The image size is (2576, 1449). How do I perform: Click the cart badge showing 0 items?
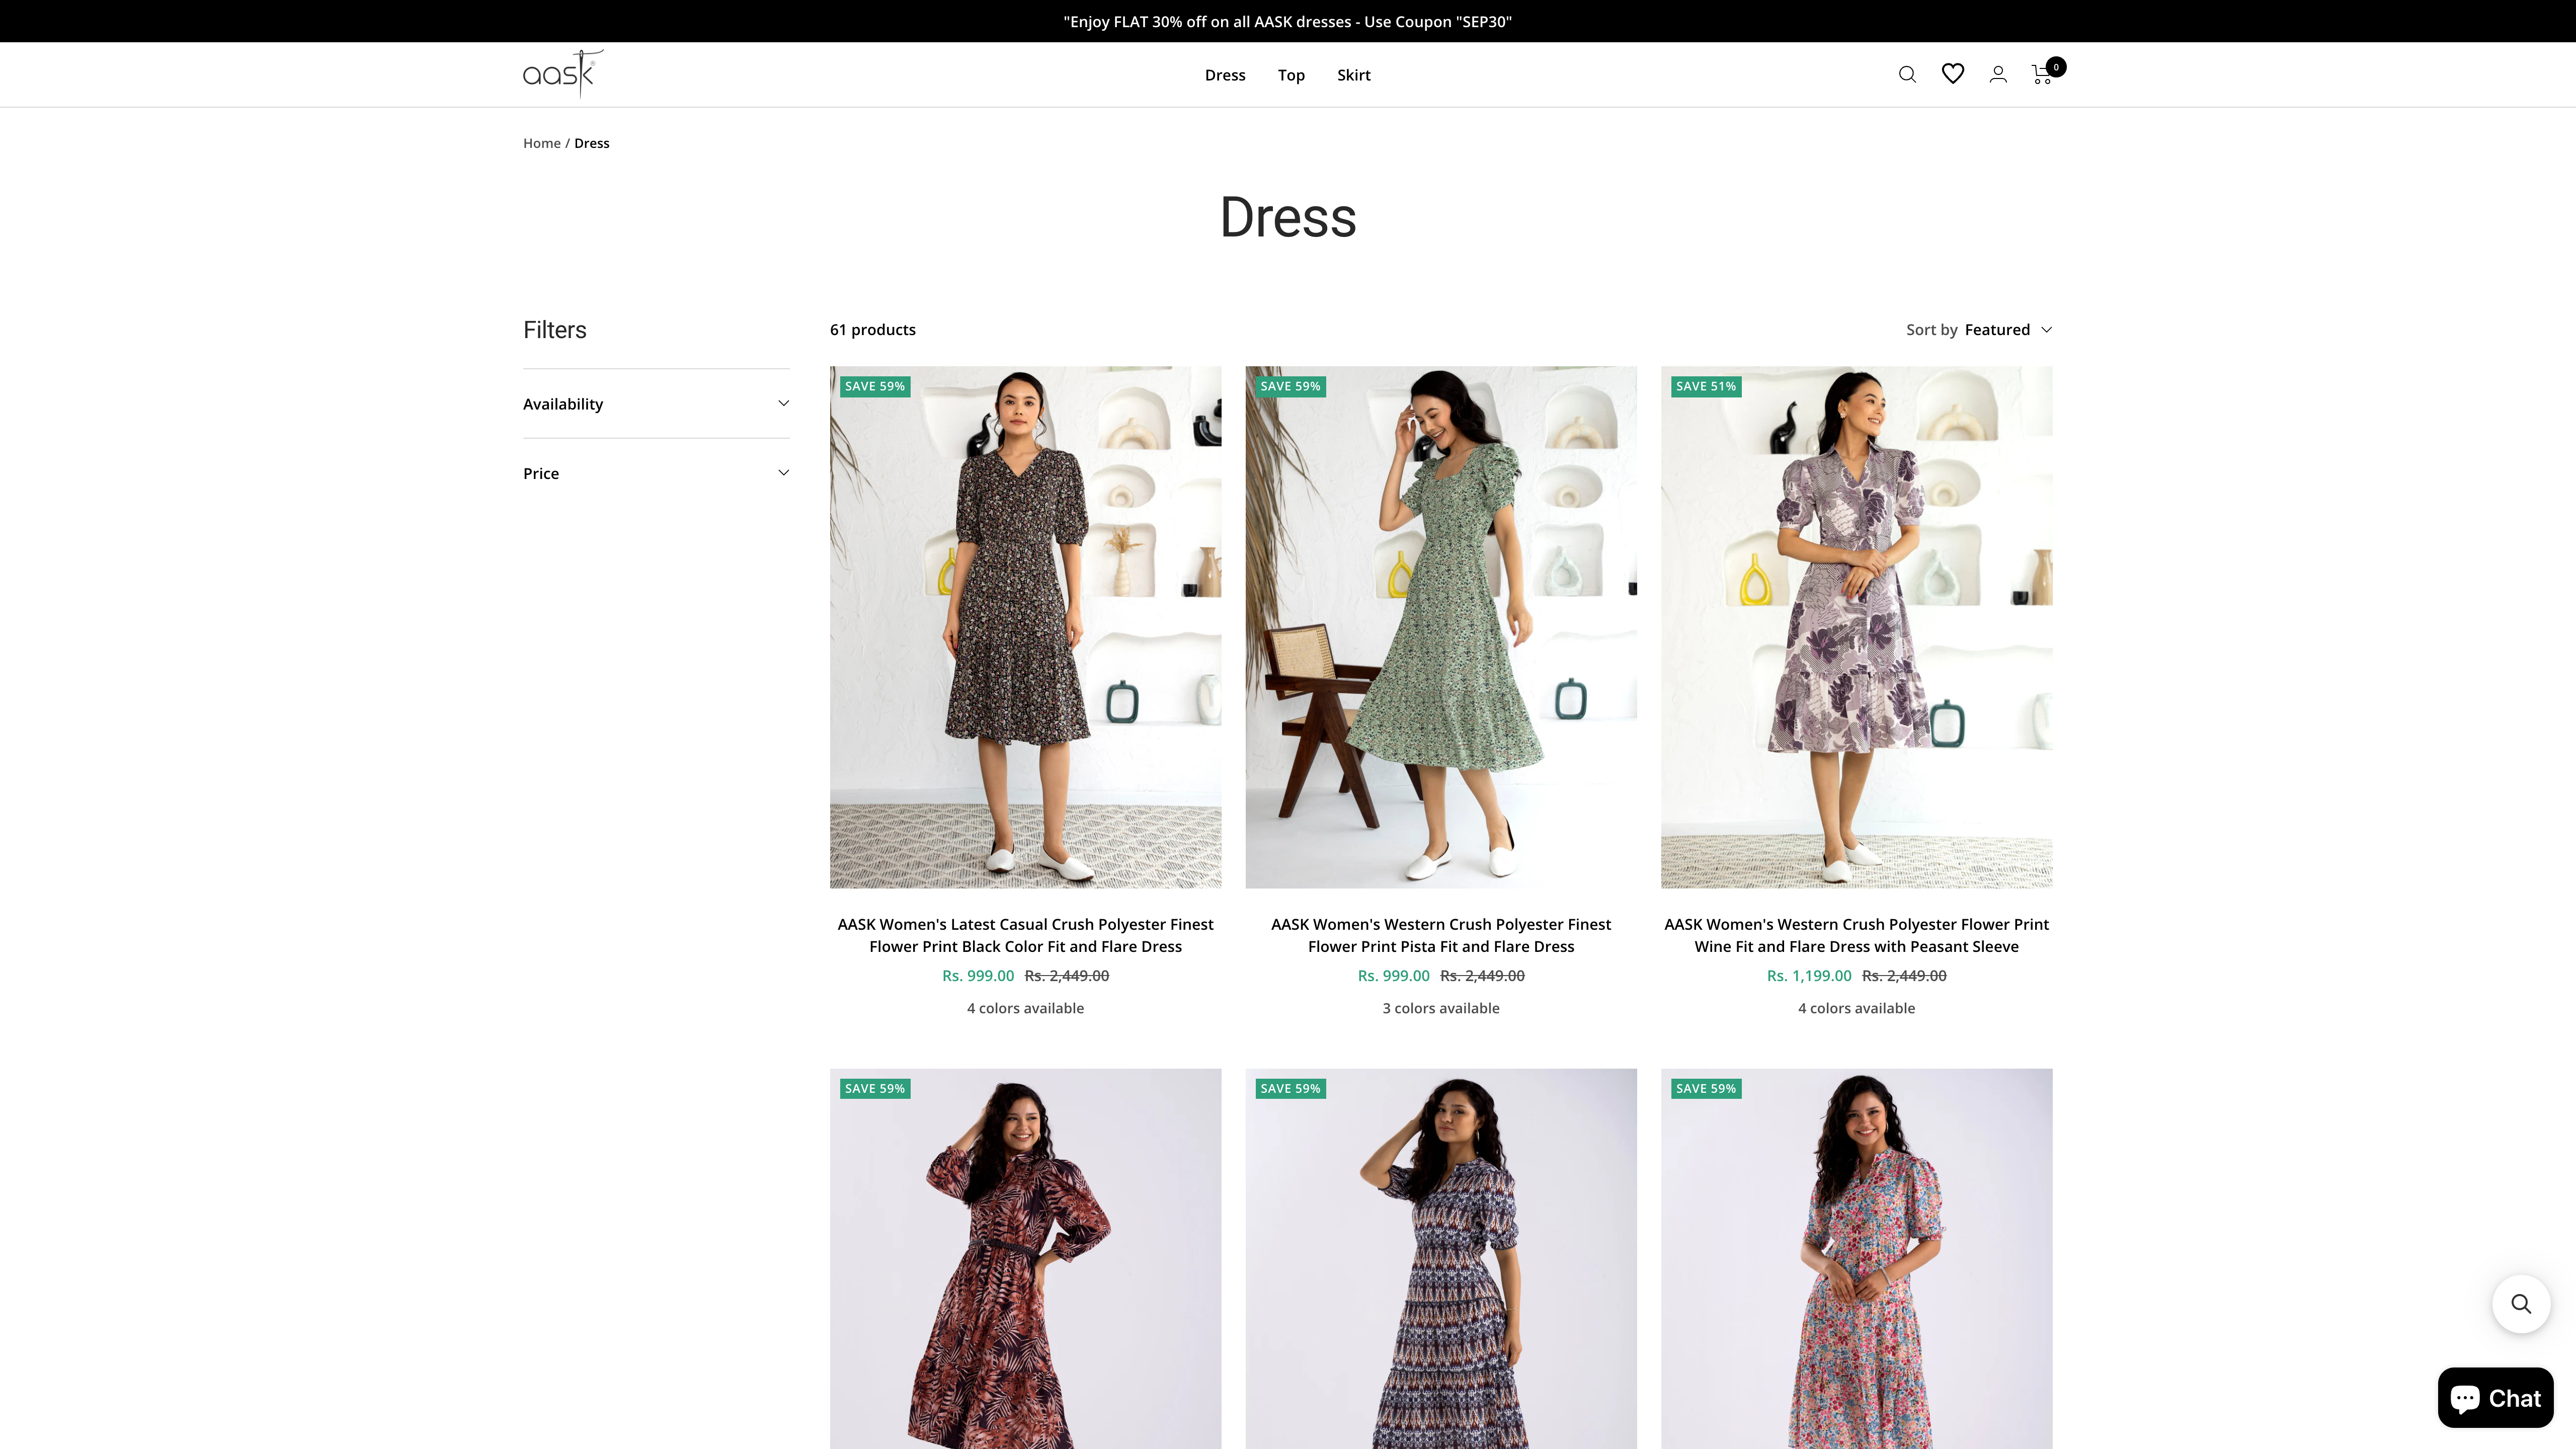tap(2056, 66)
